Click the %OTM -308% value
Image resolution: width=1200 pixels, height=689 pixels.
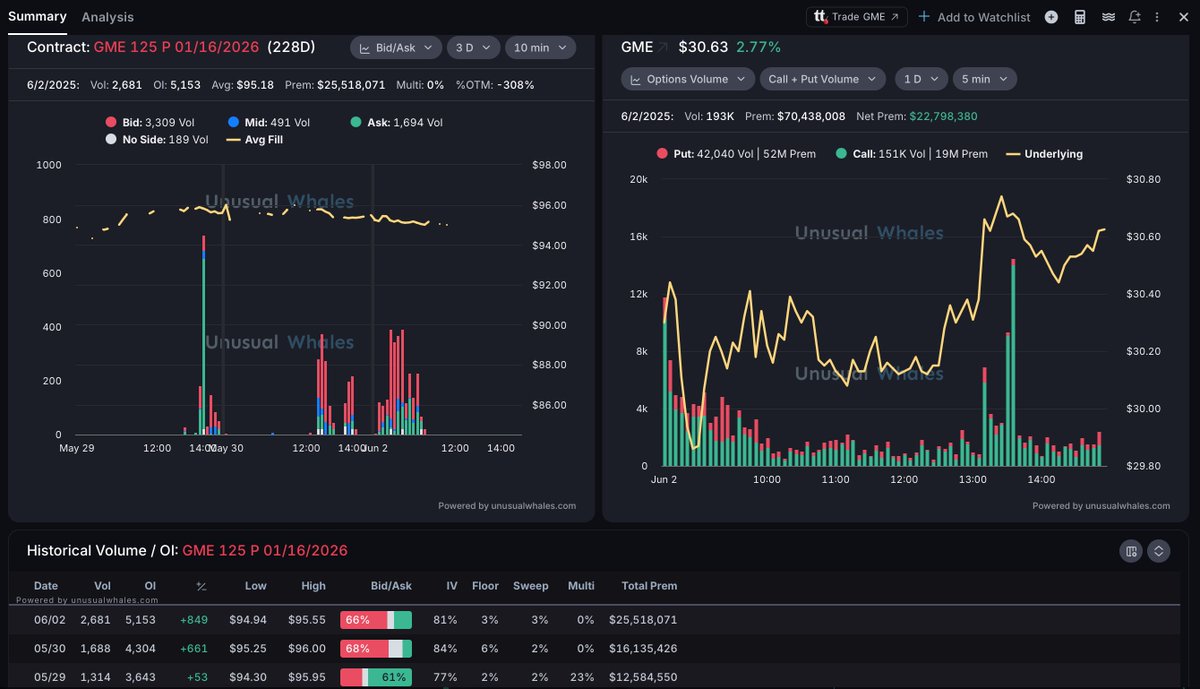tap(495, 85)
